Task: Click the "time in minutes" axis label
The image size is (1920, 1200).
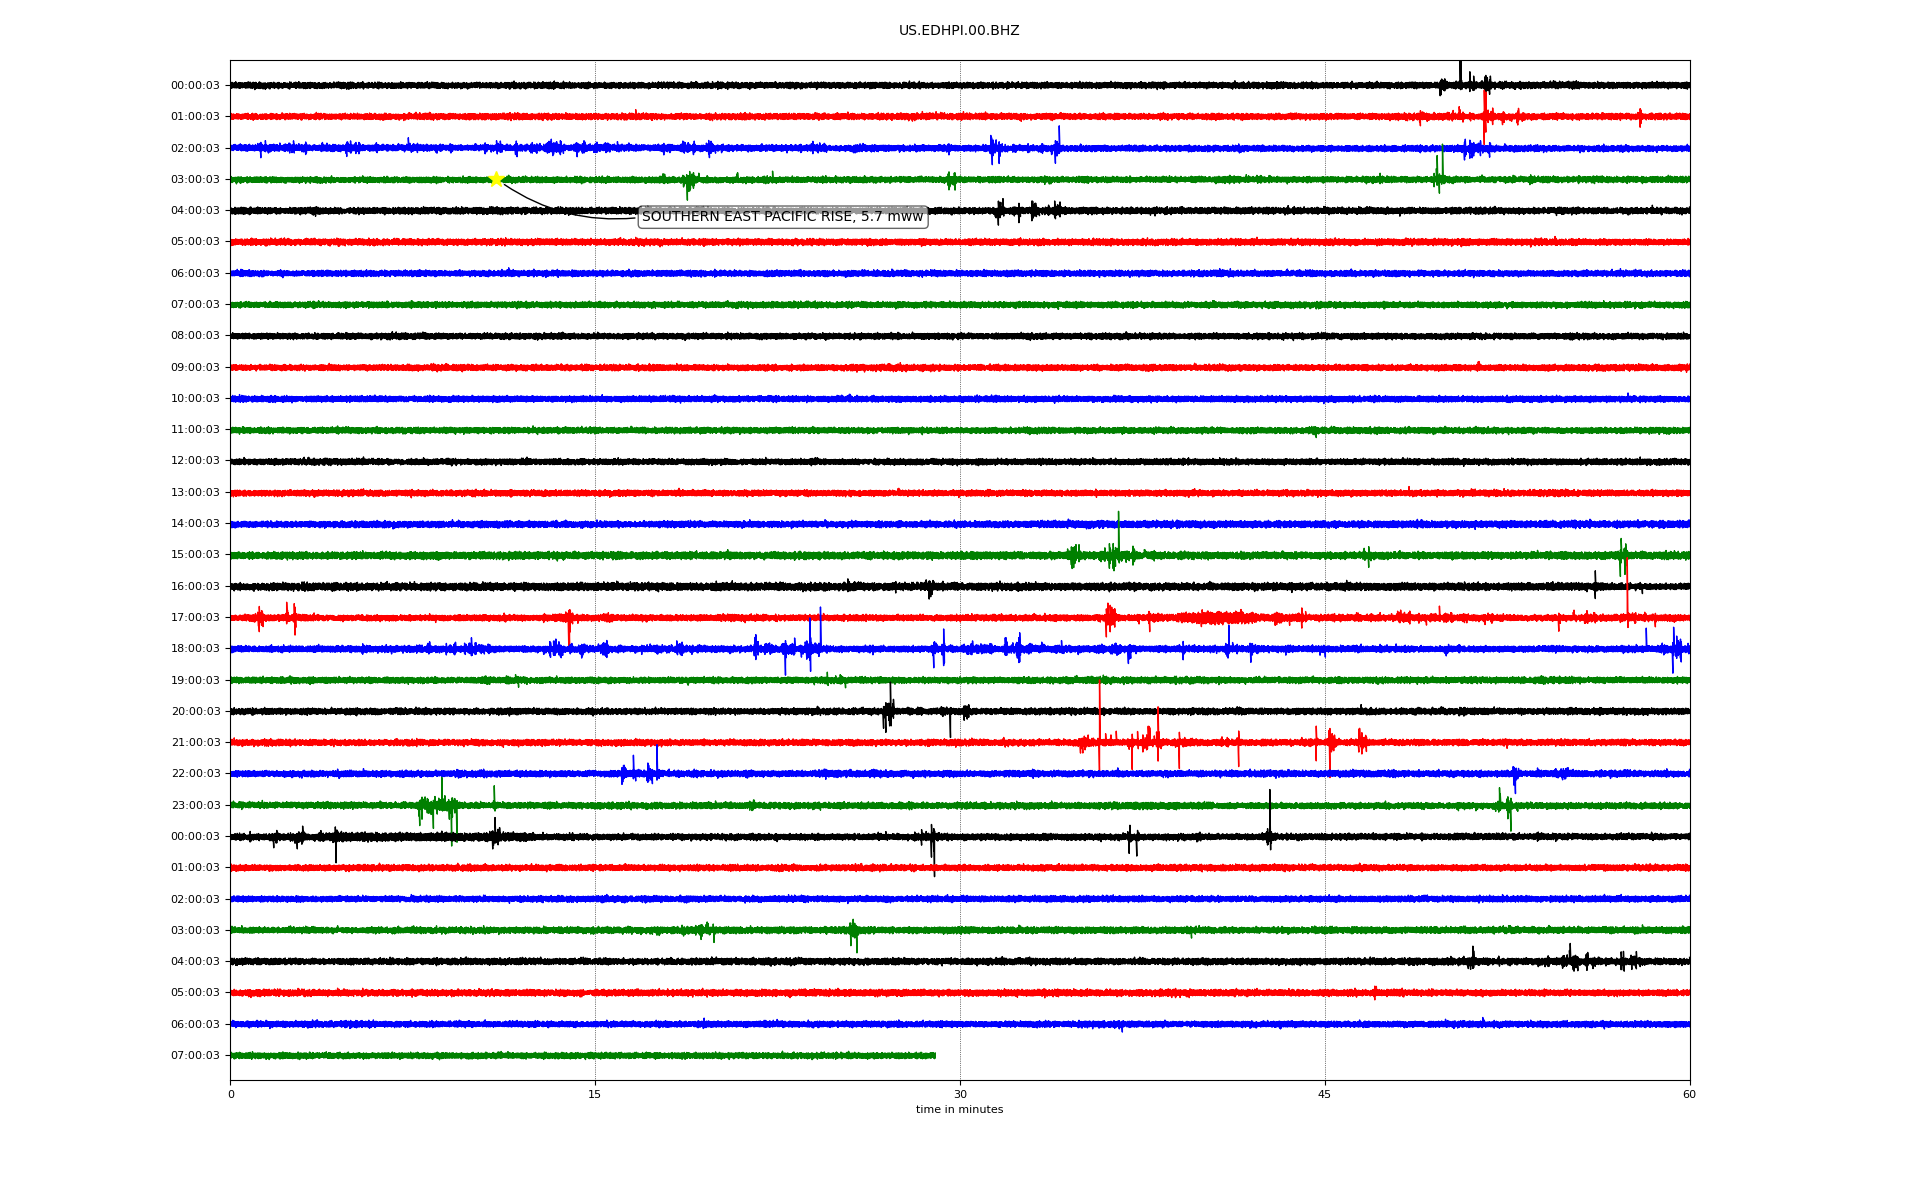Action: coord(959,1110)
